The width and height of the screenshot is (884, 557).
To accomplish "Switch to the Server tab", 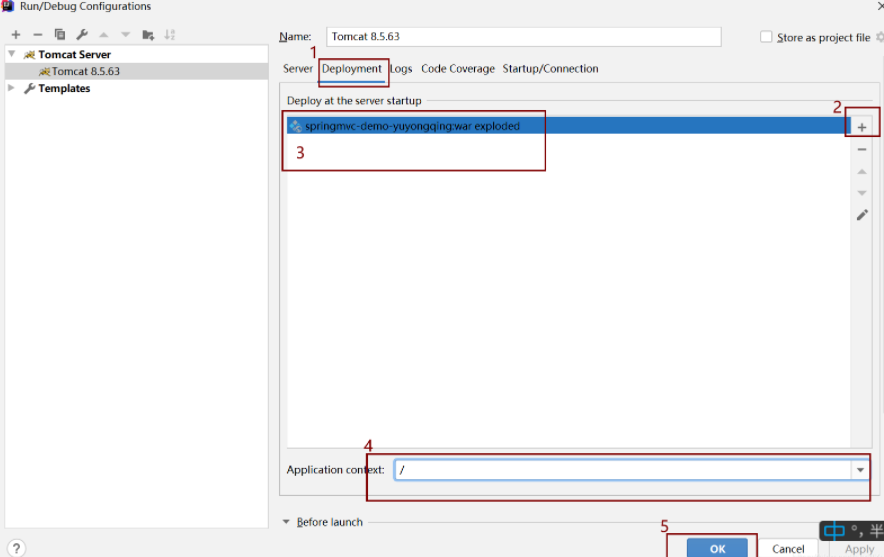I will click(x=298, y=69).
